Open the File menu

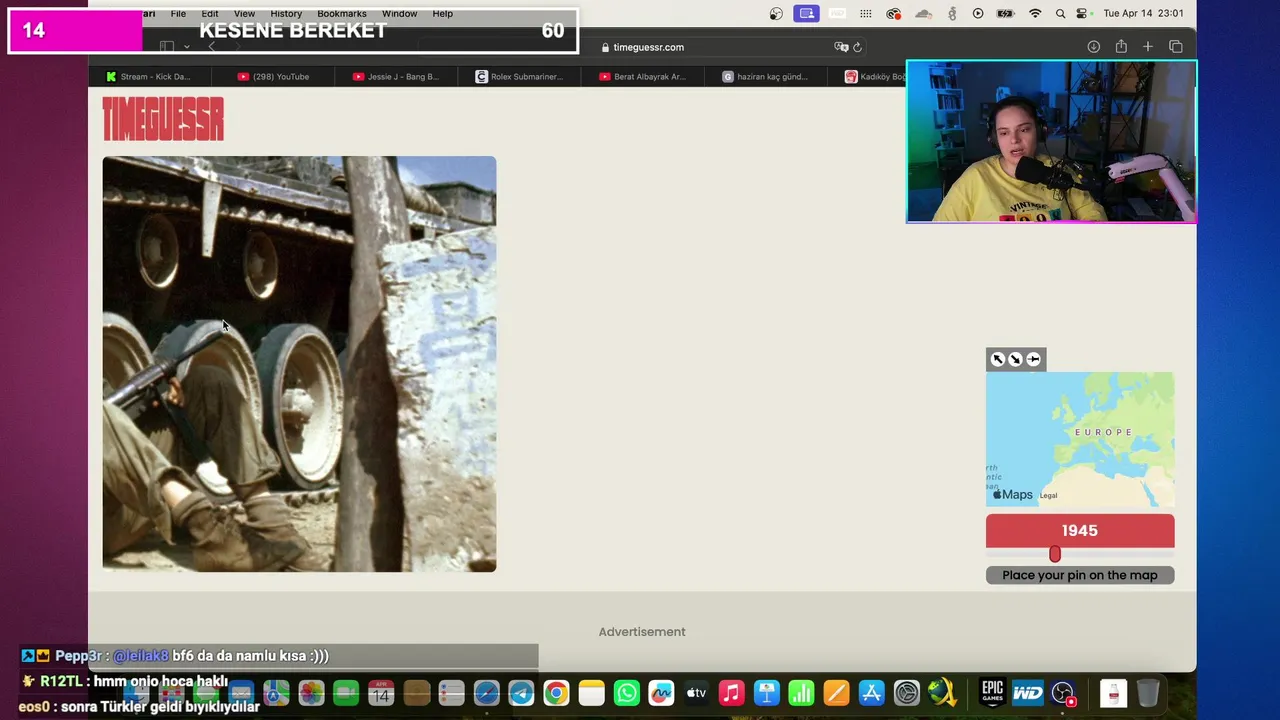pos(178,14)
